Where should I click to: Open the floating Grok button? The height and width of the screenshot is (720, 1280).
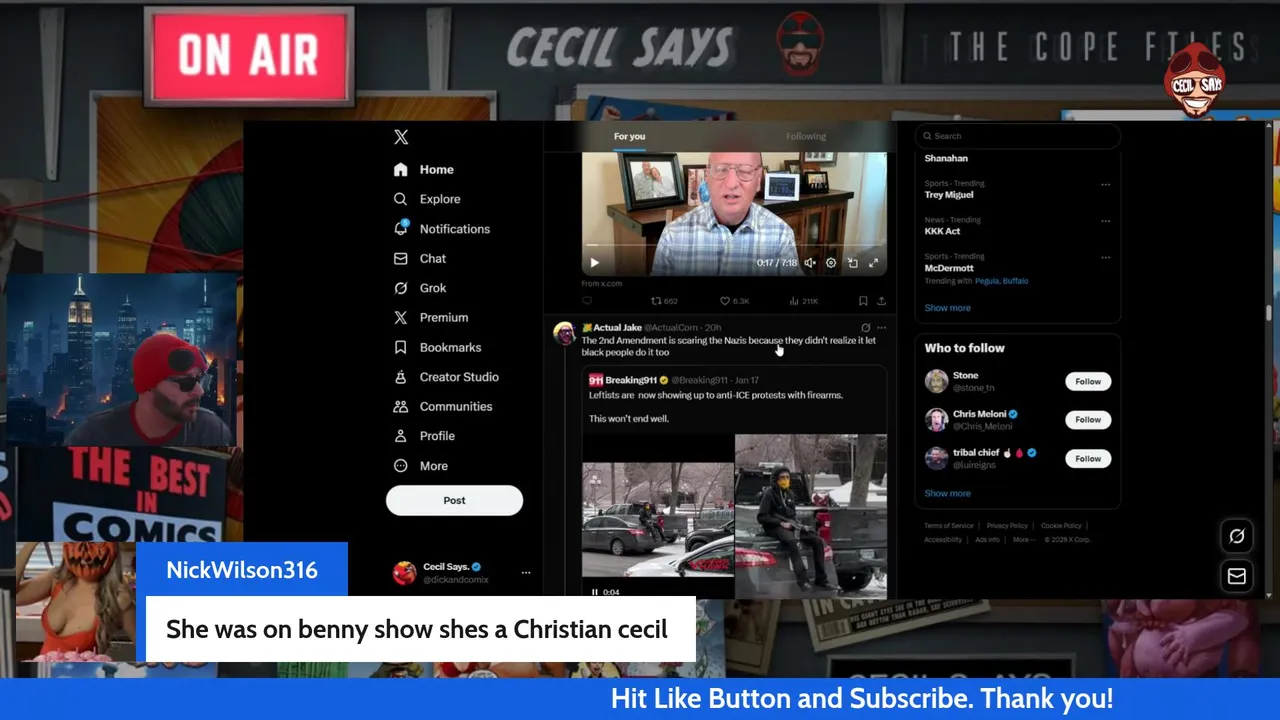click(x=1237, y=537)
